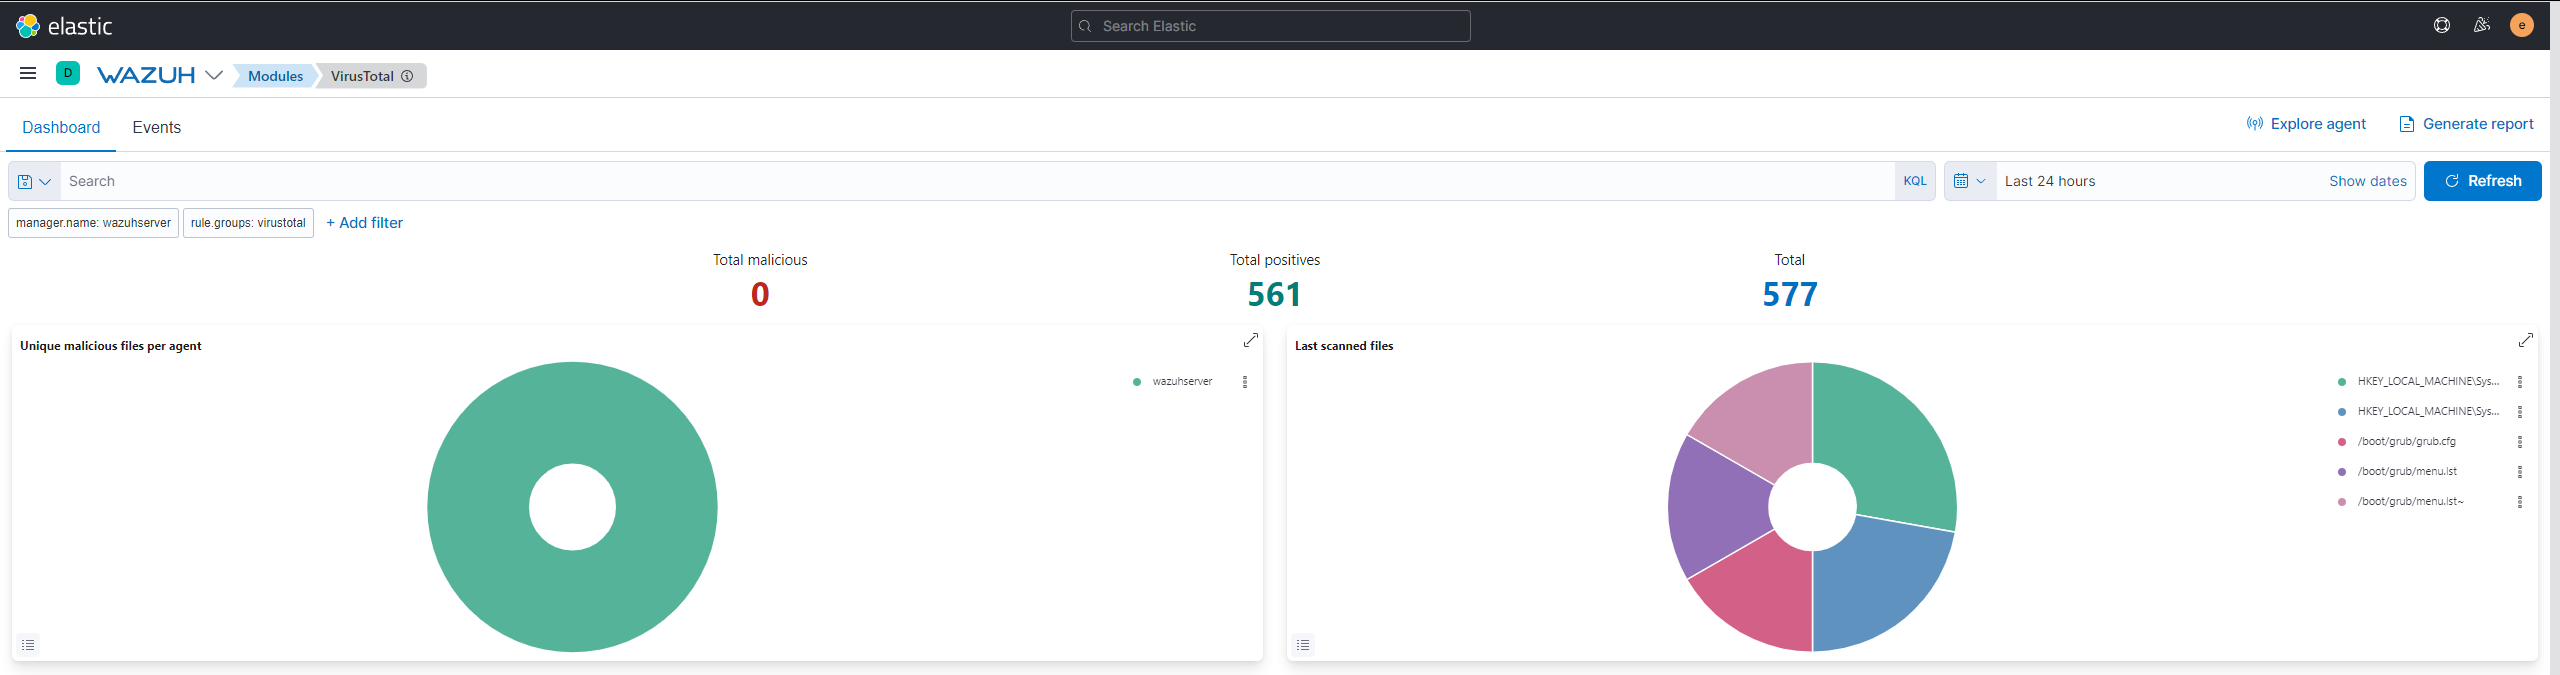The width and height of the screenshot is (2560, 675).
Task: Toggle the KQL query language switch
Action: pos(1914,181)
